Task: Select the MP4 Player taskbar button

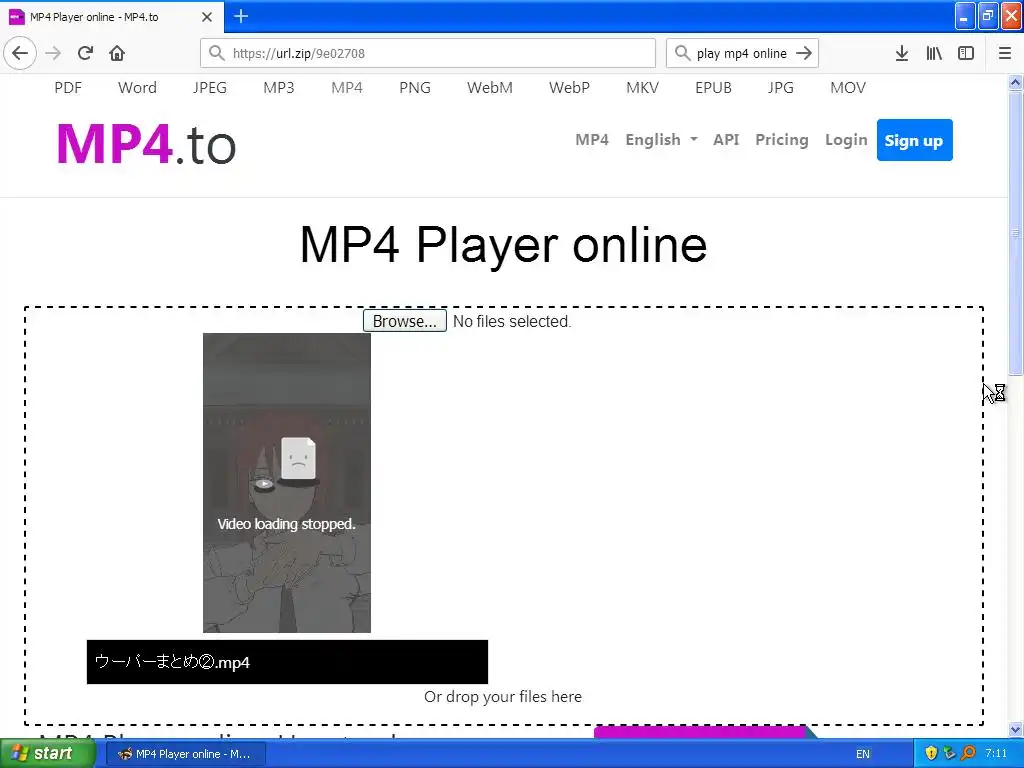Action: coord(185,754)
